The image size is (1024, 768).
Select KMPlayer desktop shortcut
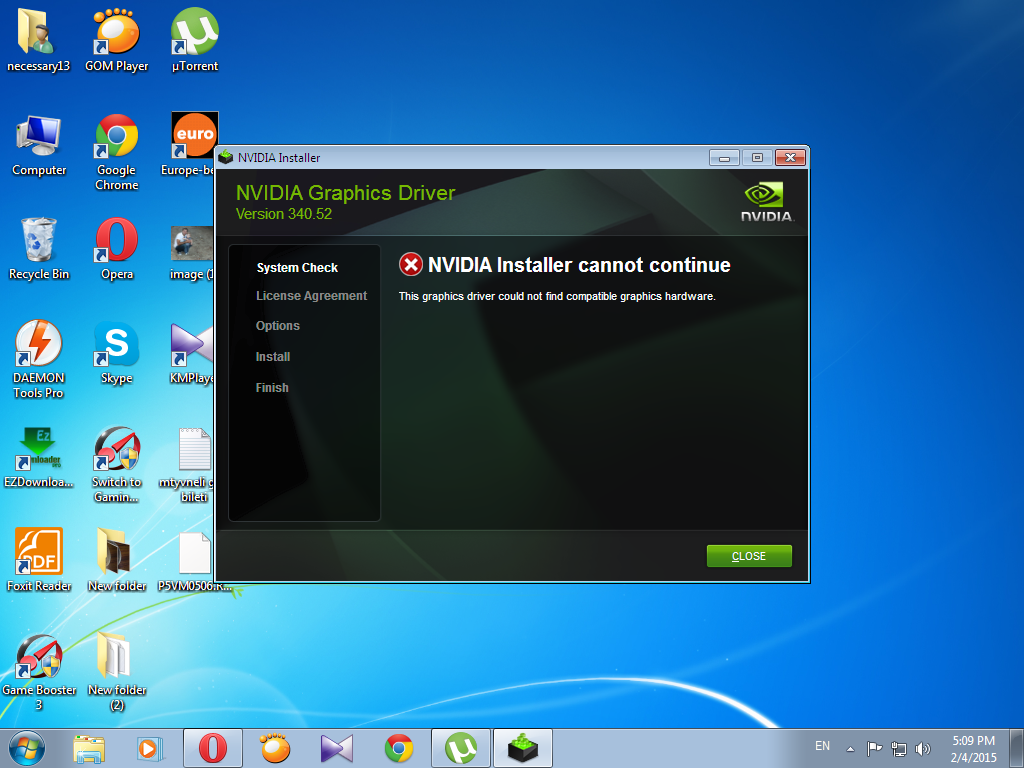pyautogui.click(x=191, y=353)
